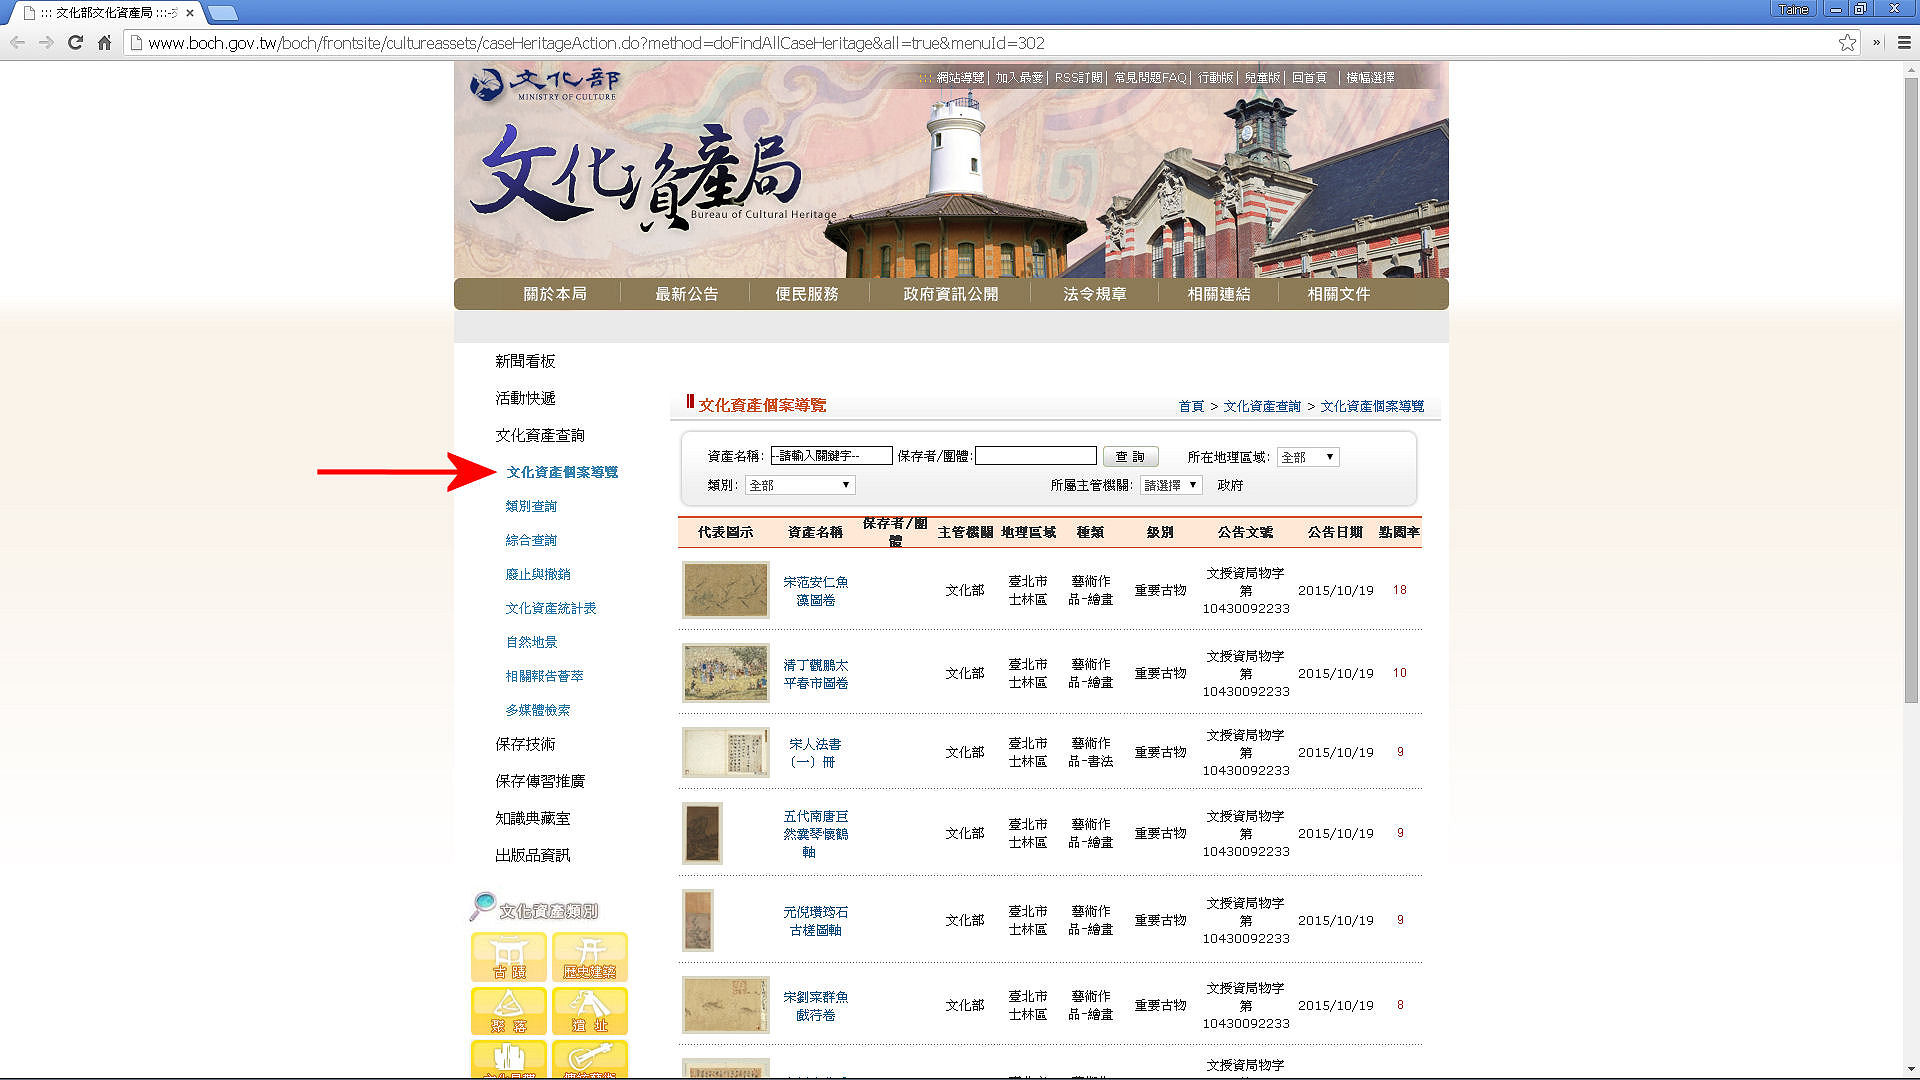Image resolution: width=1920 pixels, height=1080 pixels.
Task: Open 活動快遞 in the sidebar
Action: [525, 398]
